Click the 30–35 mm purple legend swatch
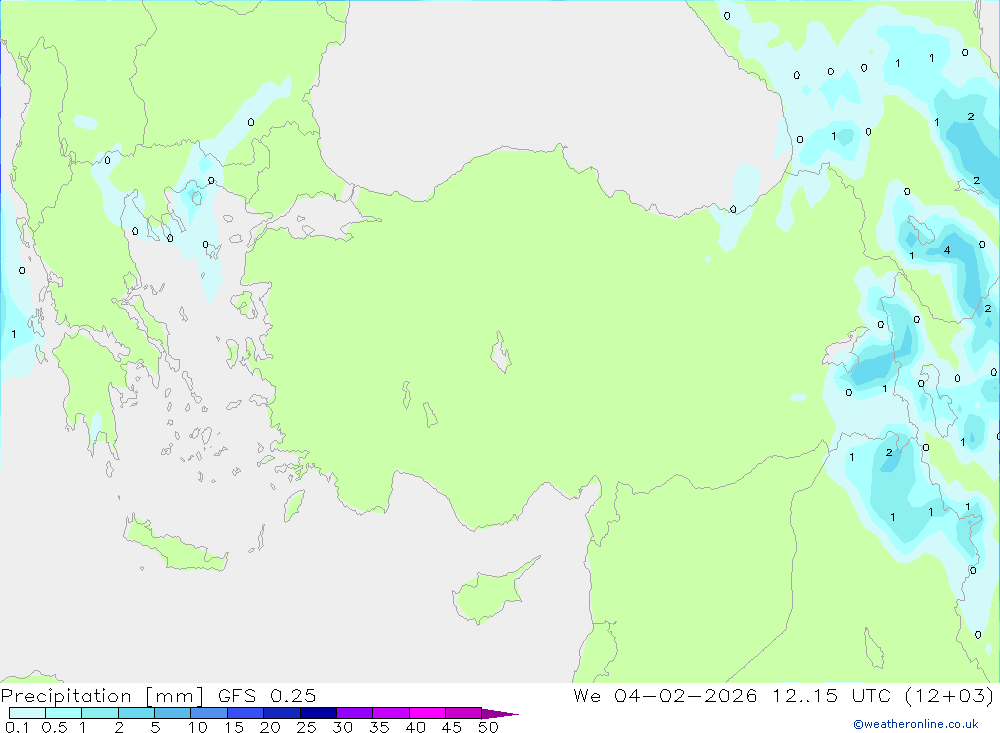Screen dimensions: 1000x733 pos(355,713)
